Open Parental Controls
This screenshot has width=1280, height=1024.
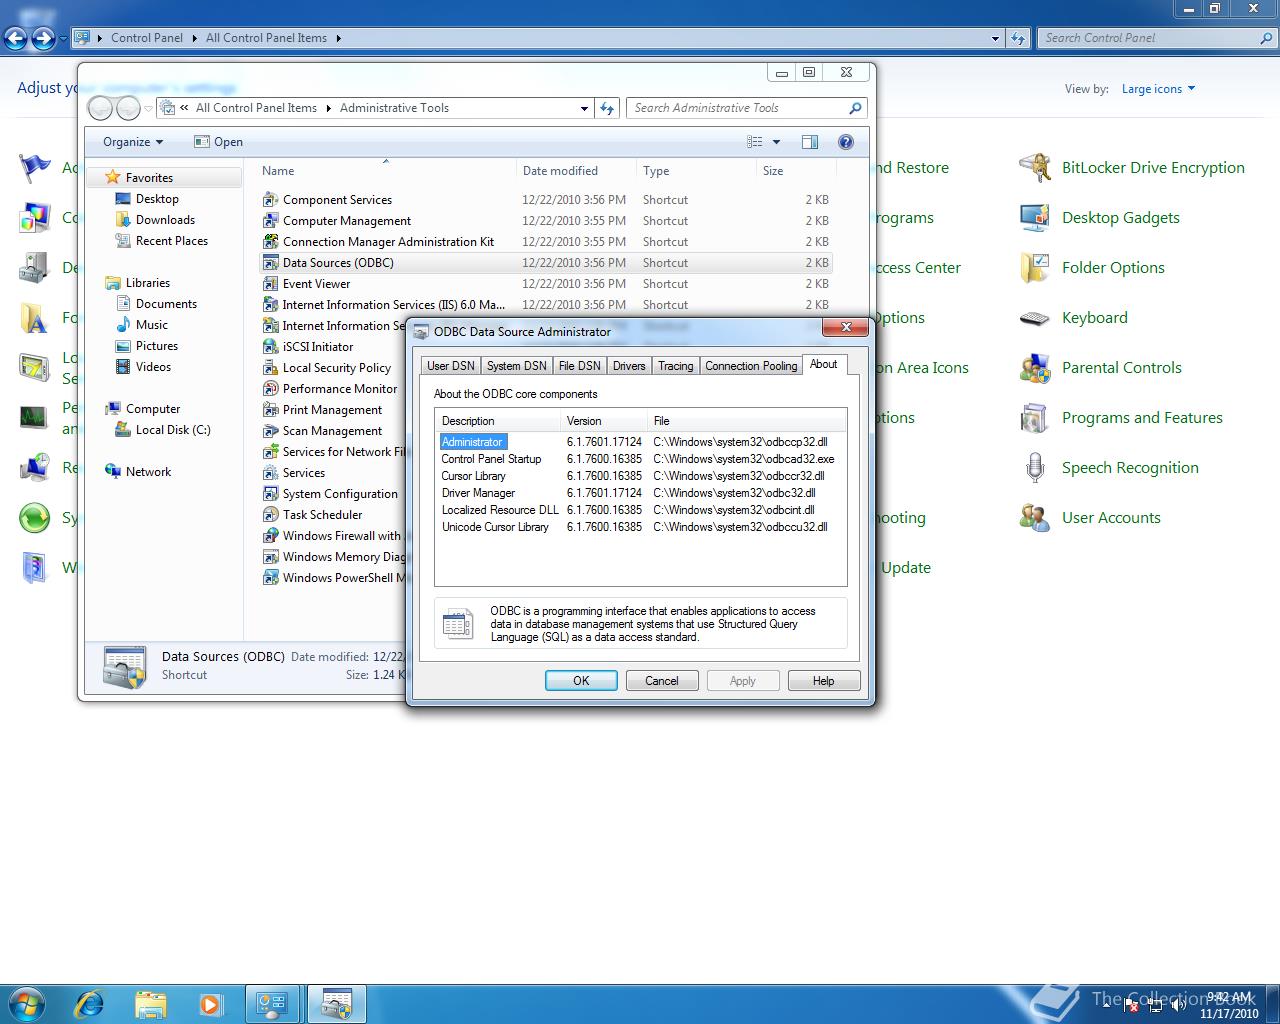1121,367
